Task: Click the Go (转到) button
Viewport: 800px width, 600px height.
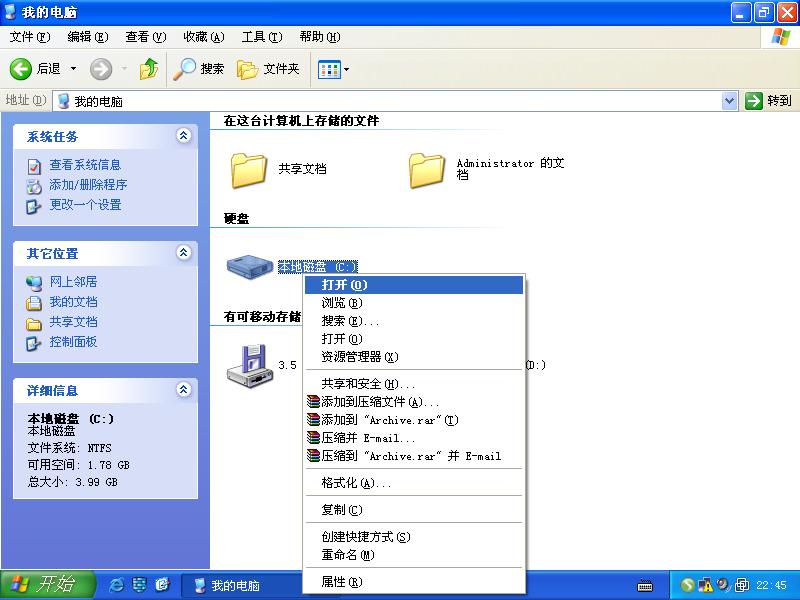Action: tap(768, 101)
